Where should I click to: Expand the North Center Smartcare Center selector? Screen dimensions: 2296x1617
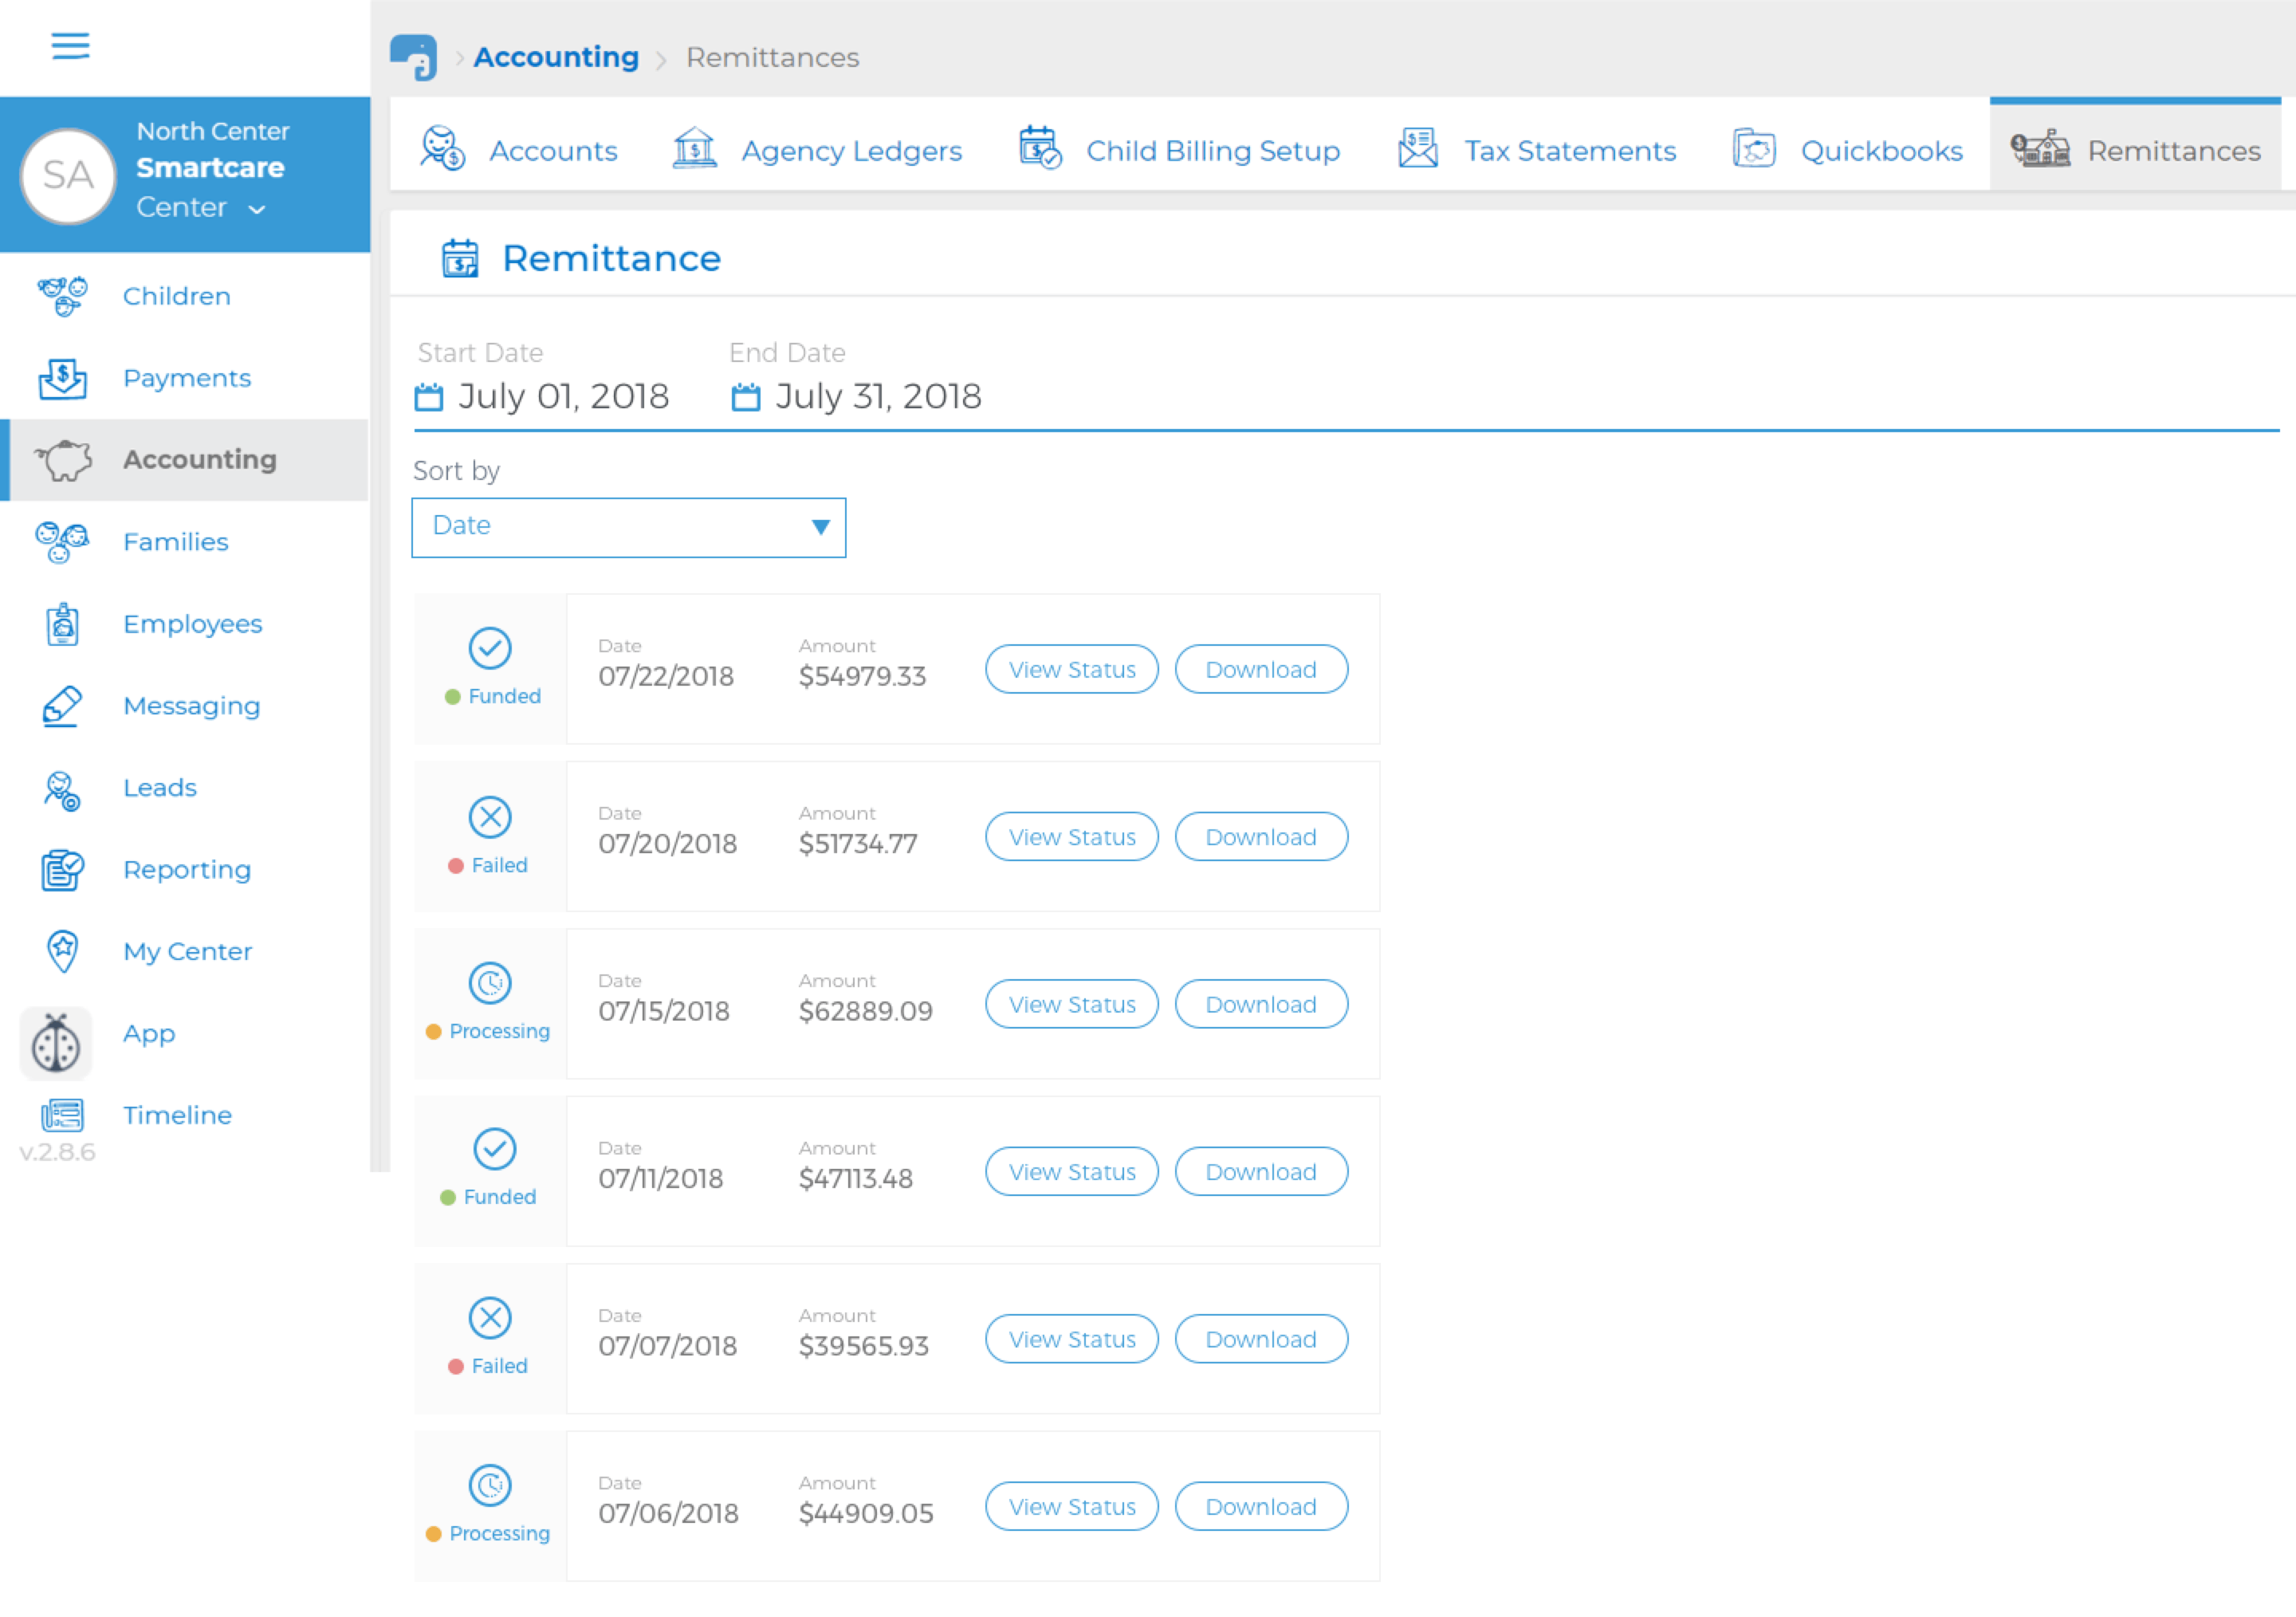click(x=257, y=209)
